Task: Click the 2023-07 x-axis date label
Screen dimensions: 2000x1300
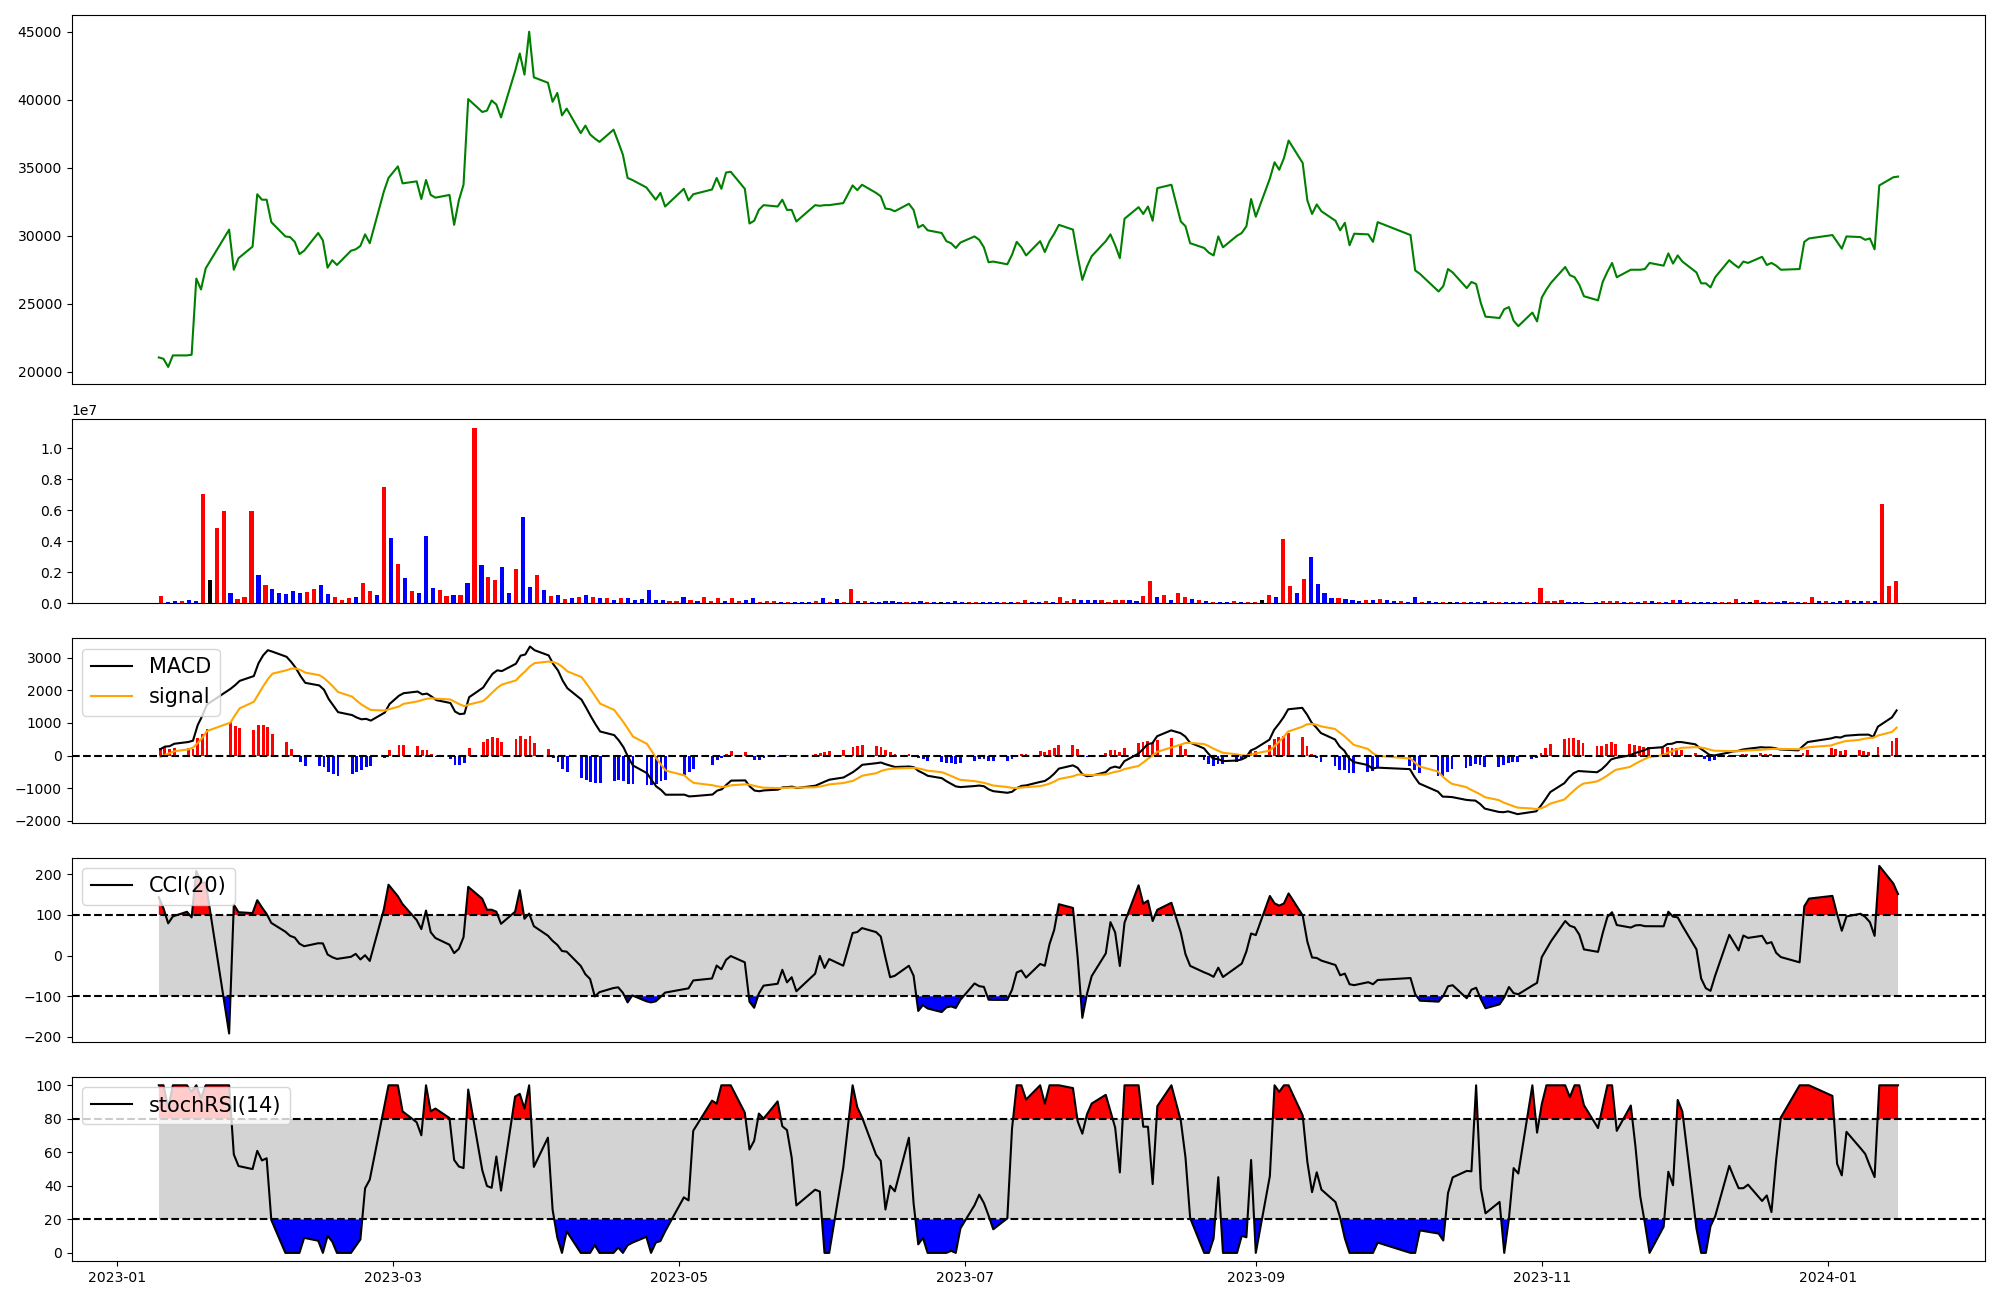Action: pos(965,1276)
